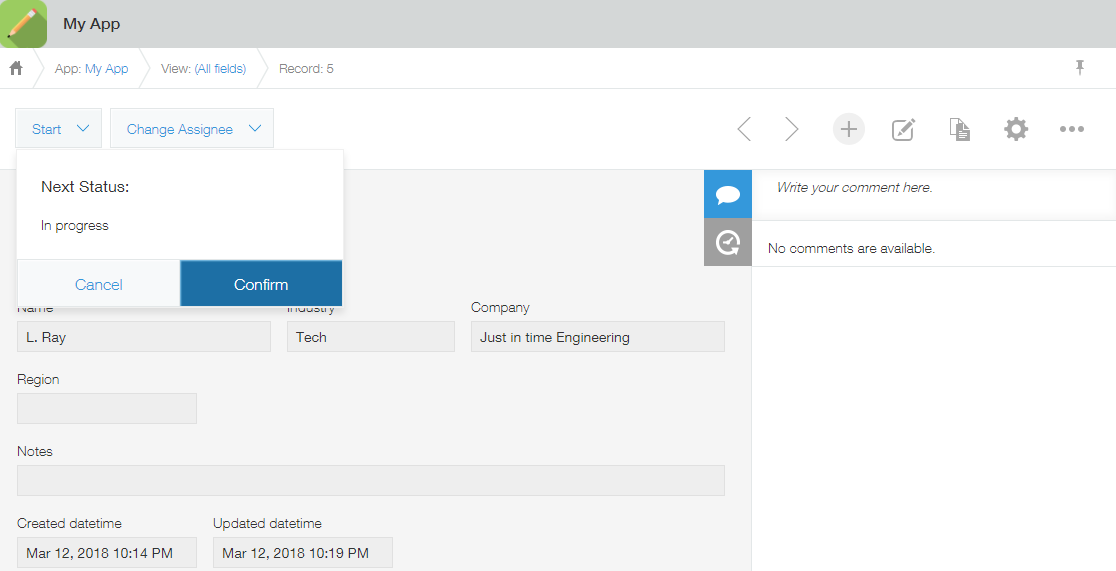The image size is (1116, 571).
Task: Go to the next record arrow
Action: [x=791, y=129]
